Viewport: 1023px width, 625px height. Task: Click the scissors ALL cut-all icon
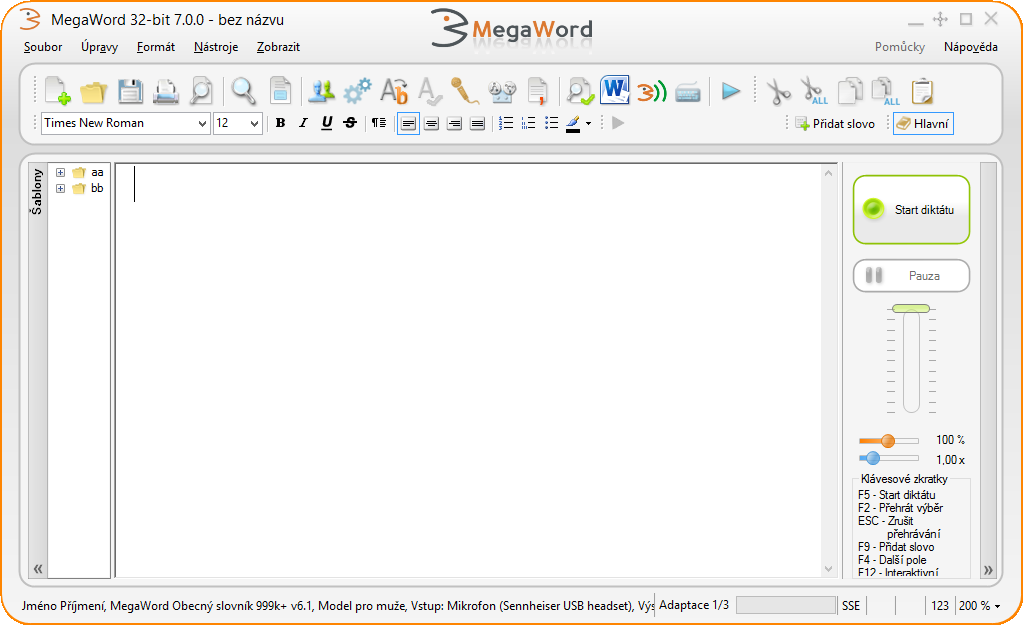814,91
